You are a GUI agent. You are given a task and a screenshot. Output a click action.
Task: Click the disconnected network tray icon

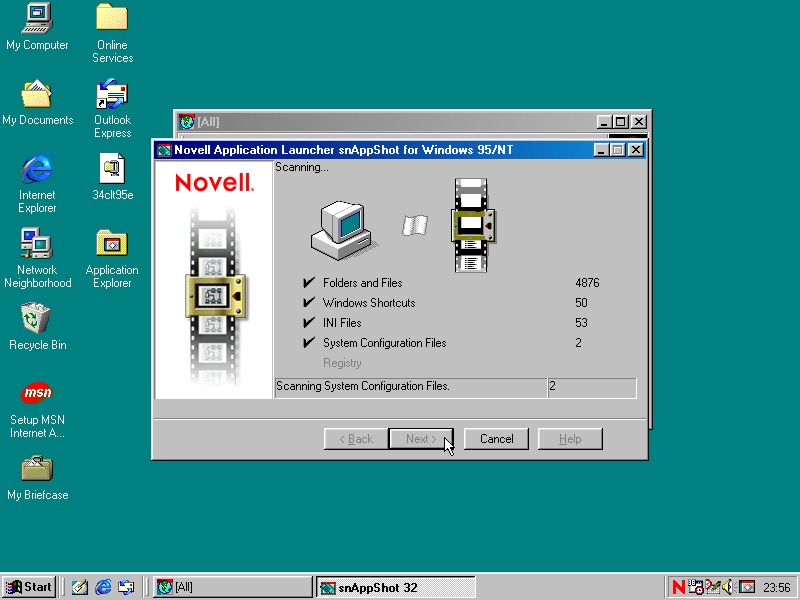point(713,587)
